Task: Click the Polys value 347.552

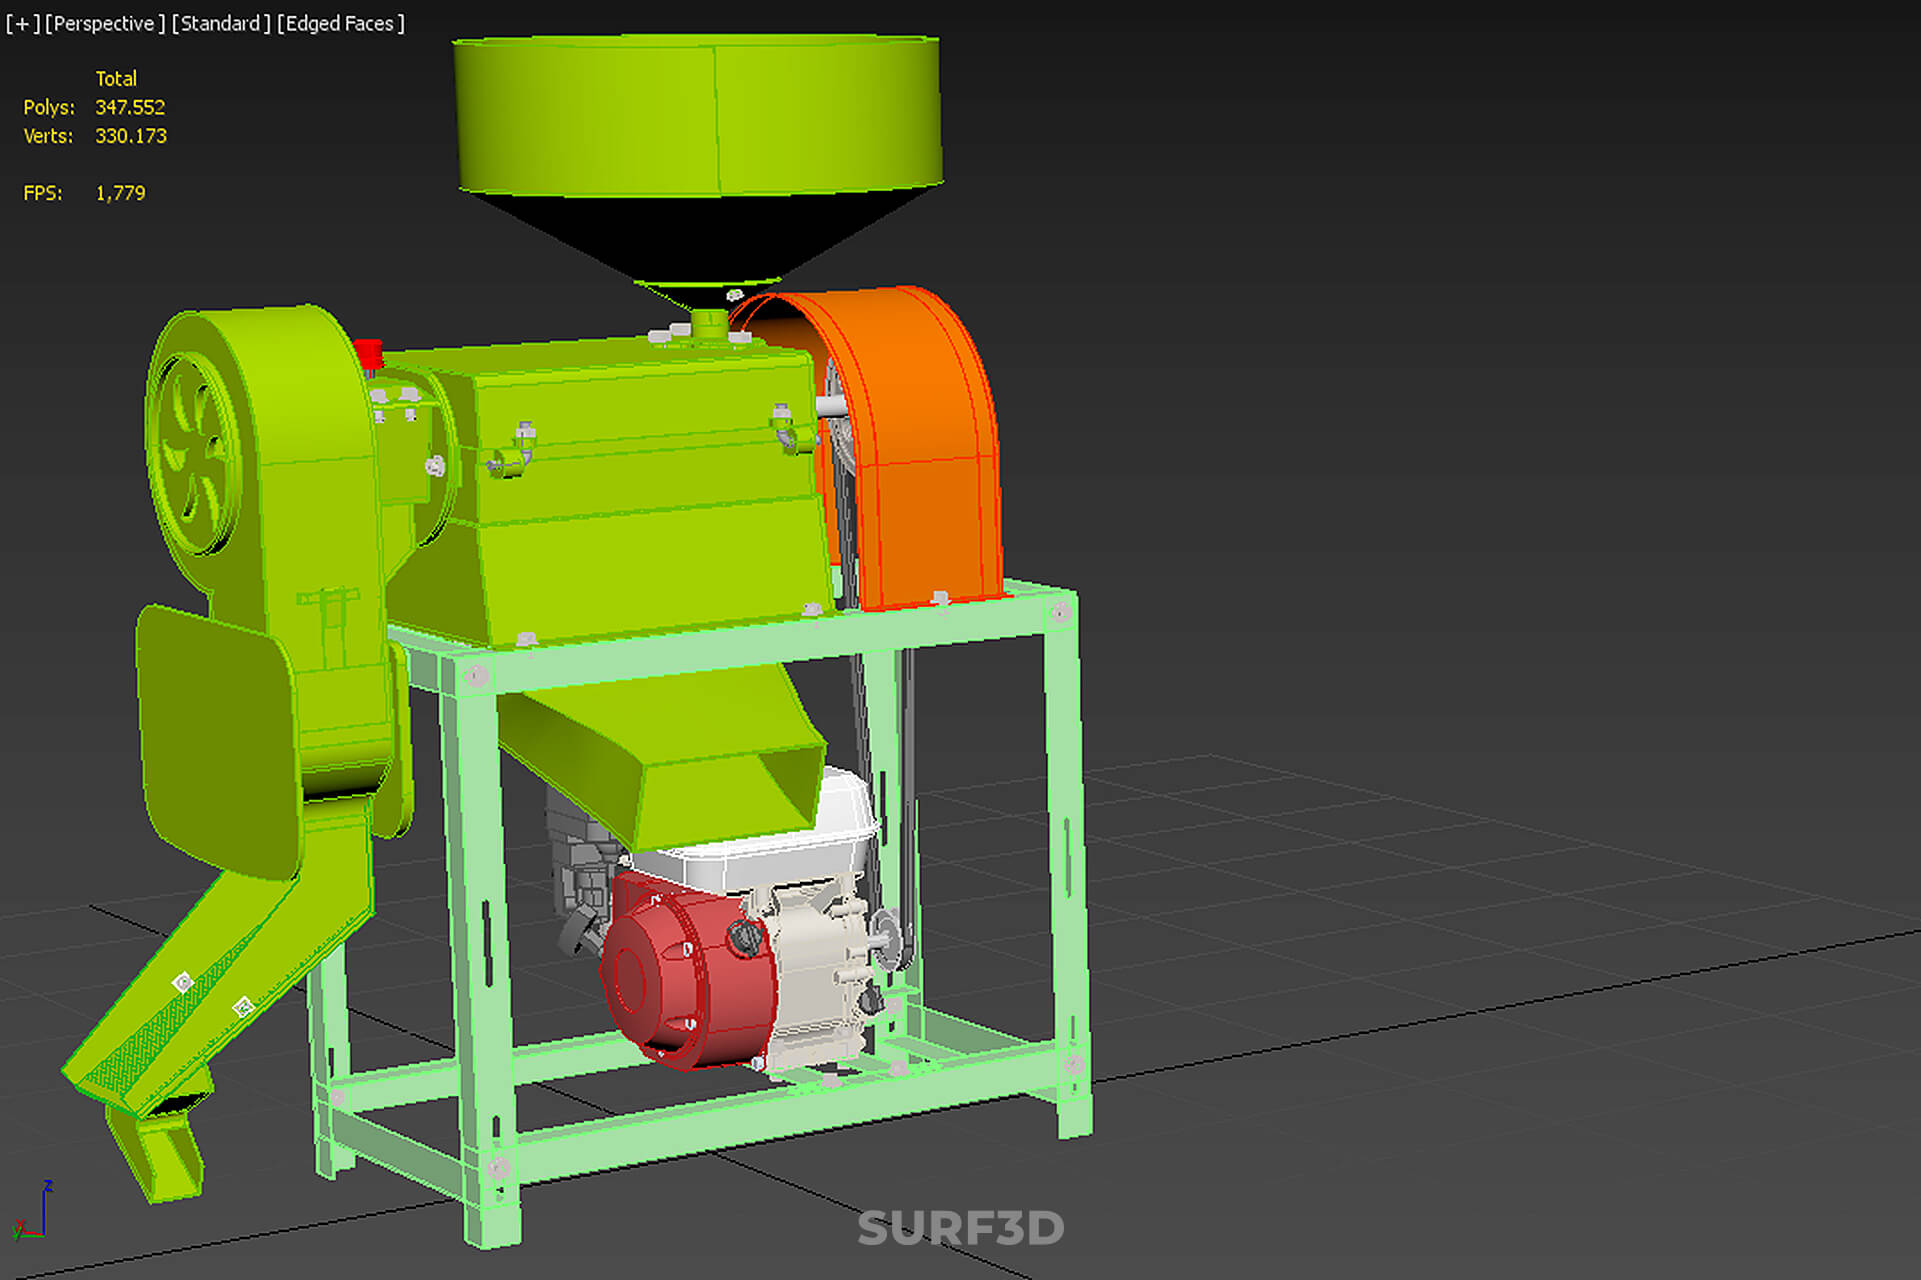Action: click(x=130, y=107)
